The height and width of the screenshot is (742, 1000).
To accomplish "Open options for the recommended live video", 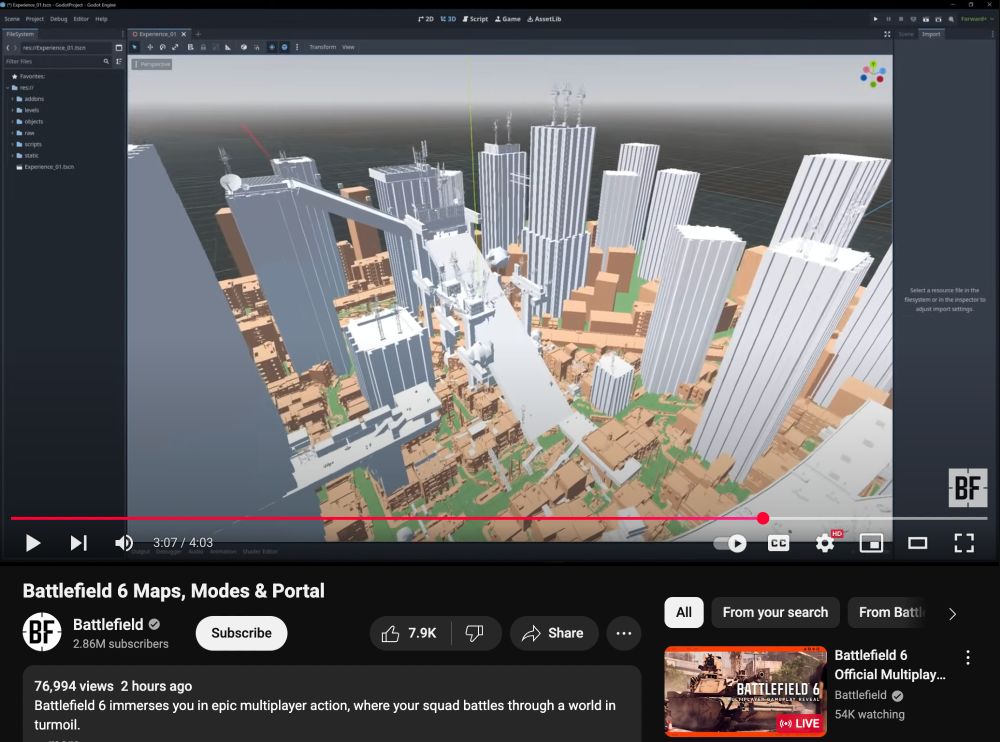I will click(x=967, y=658).
